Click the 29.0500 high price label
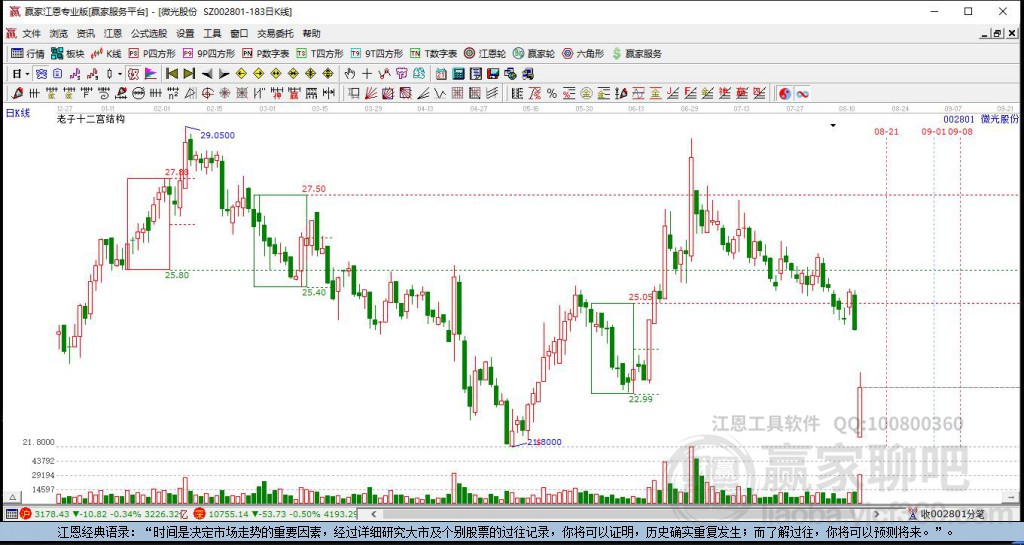Image resolution: width=1024 pixels, height=545 pixels. tap(217, 135)
